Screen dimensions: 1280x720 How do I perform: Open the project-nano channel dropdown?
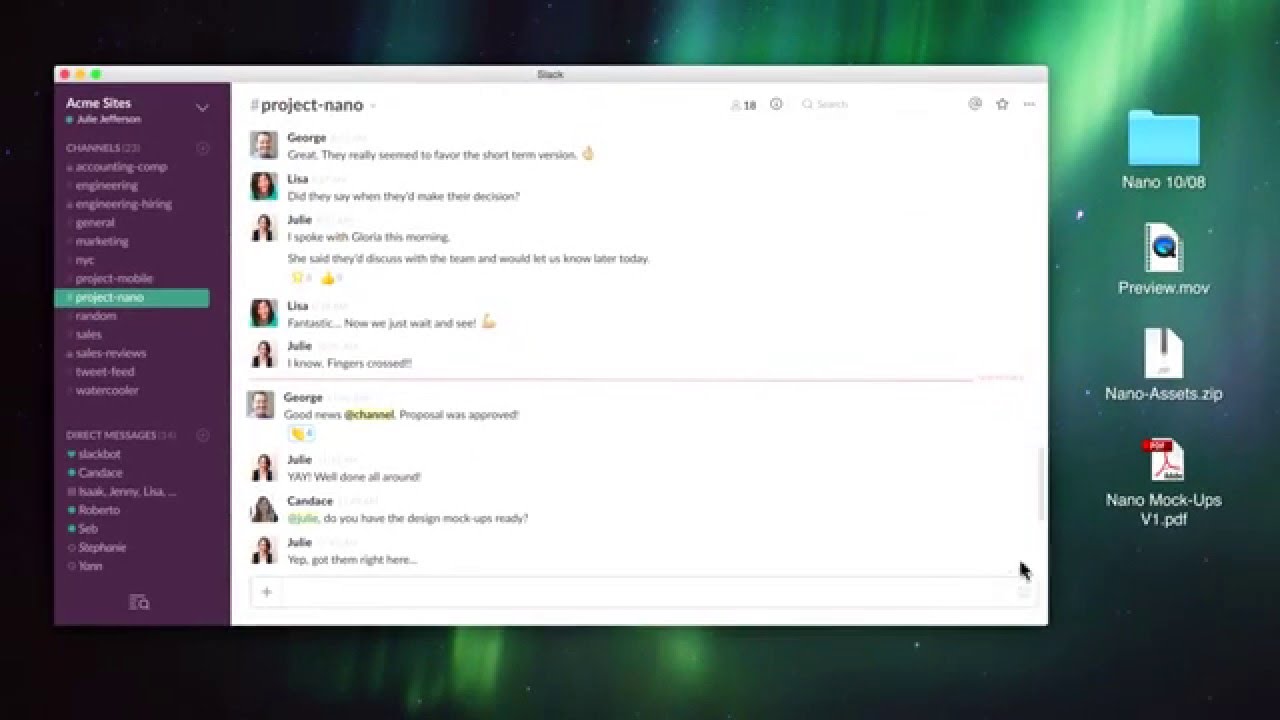point(371,104)
